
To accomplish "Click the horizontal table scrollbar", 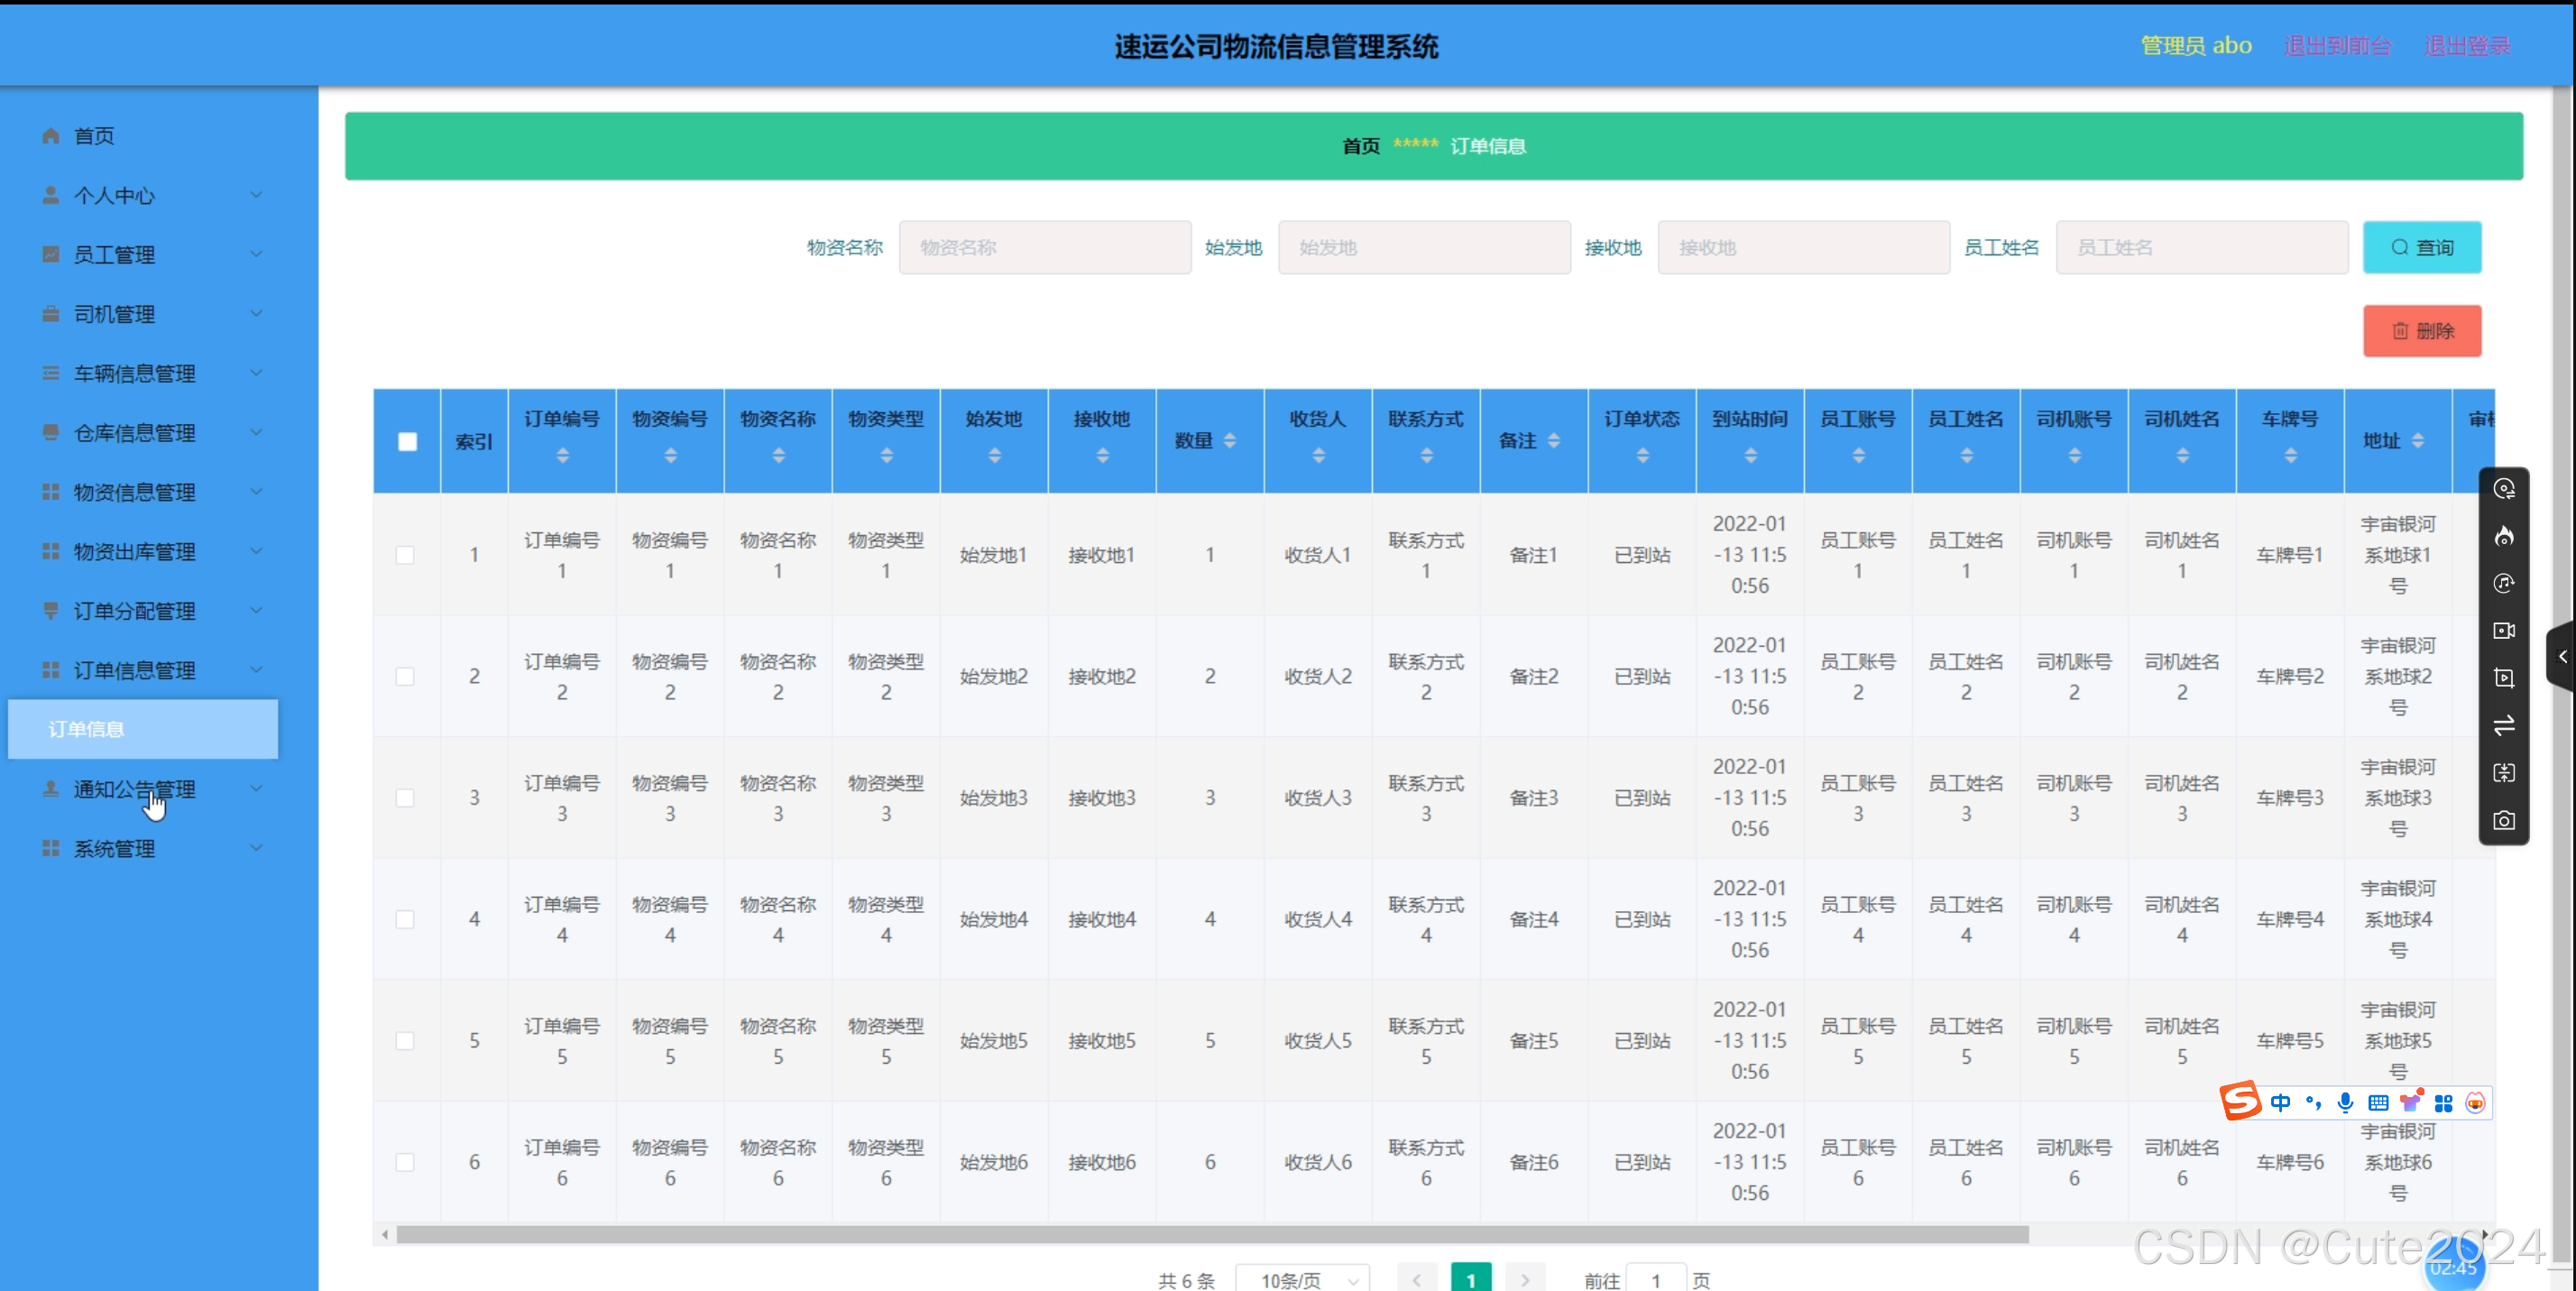I will [1212, 1235].
